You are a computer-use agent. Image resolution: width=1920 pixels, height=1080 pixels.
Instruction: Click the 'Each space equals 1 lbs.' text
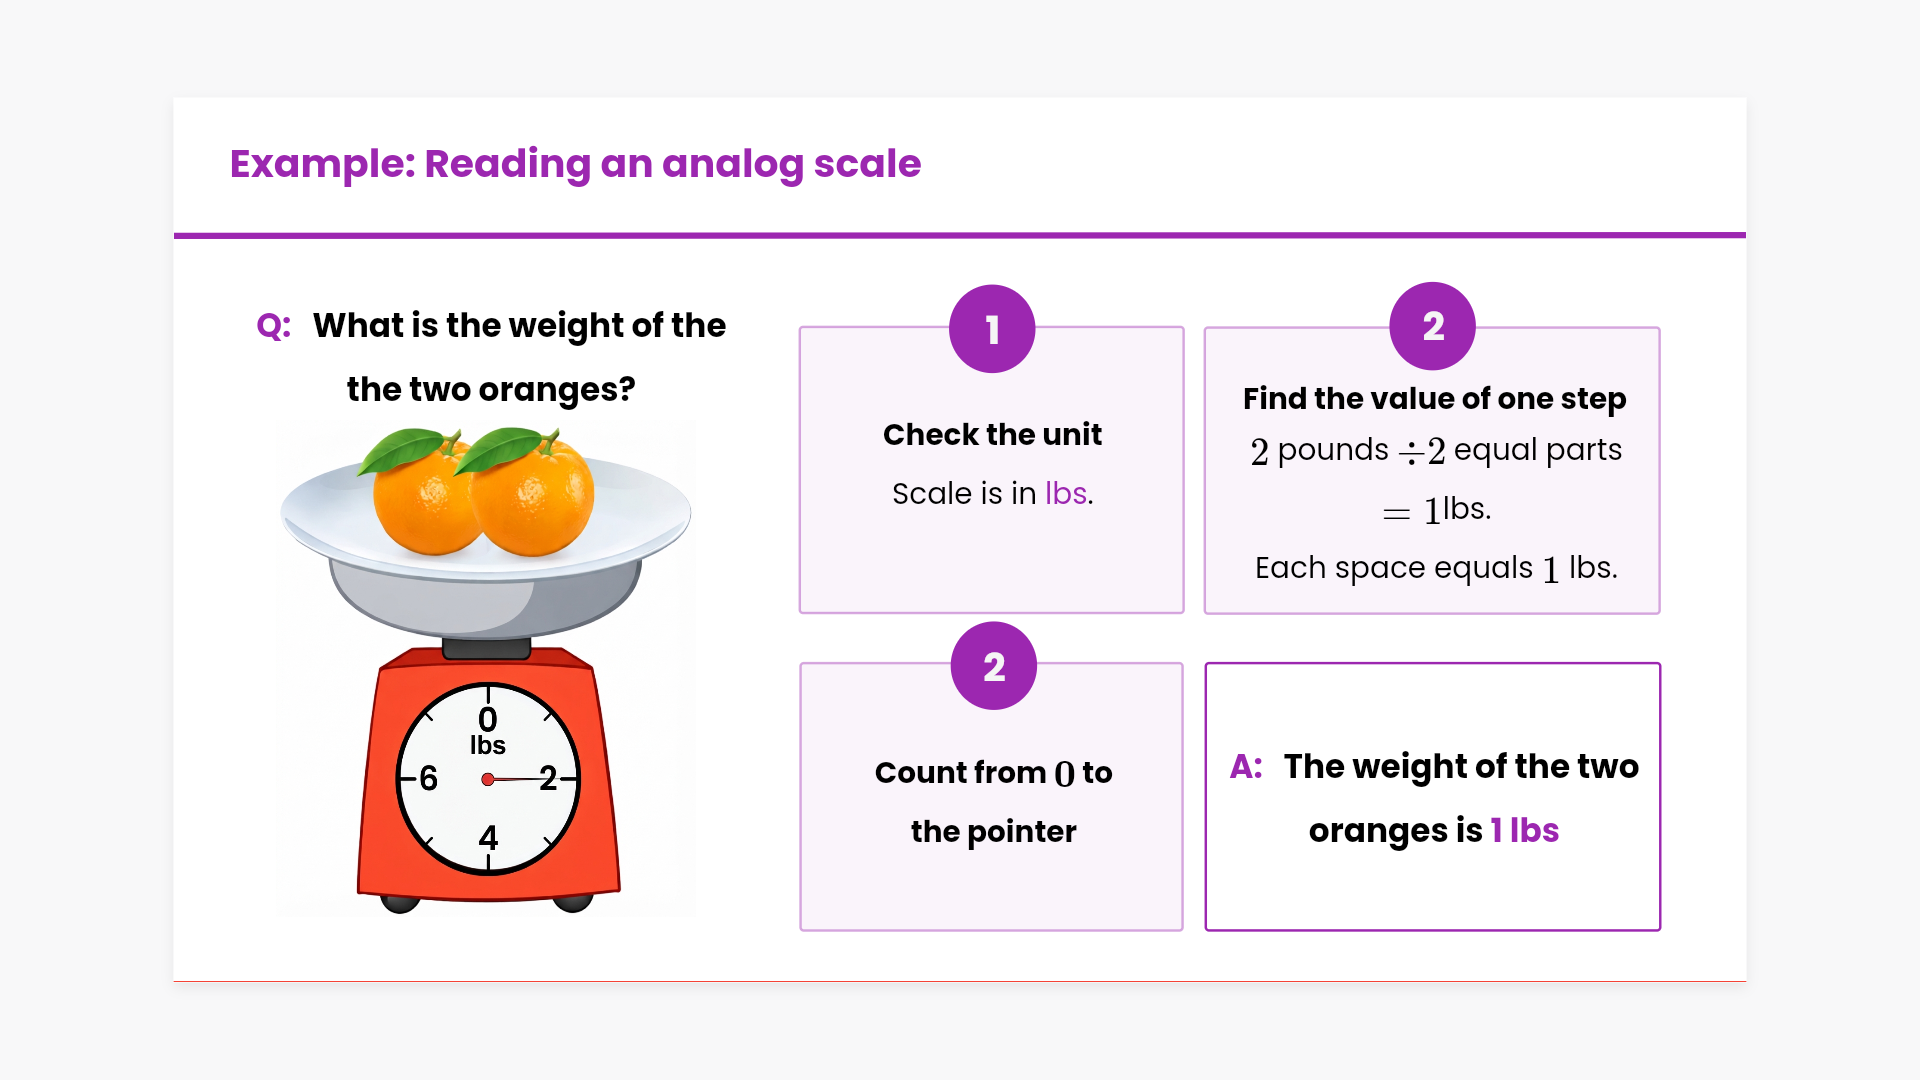click(1436, 568)
